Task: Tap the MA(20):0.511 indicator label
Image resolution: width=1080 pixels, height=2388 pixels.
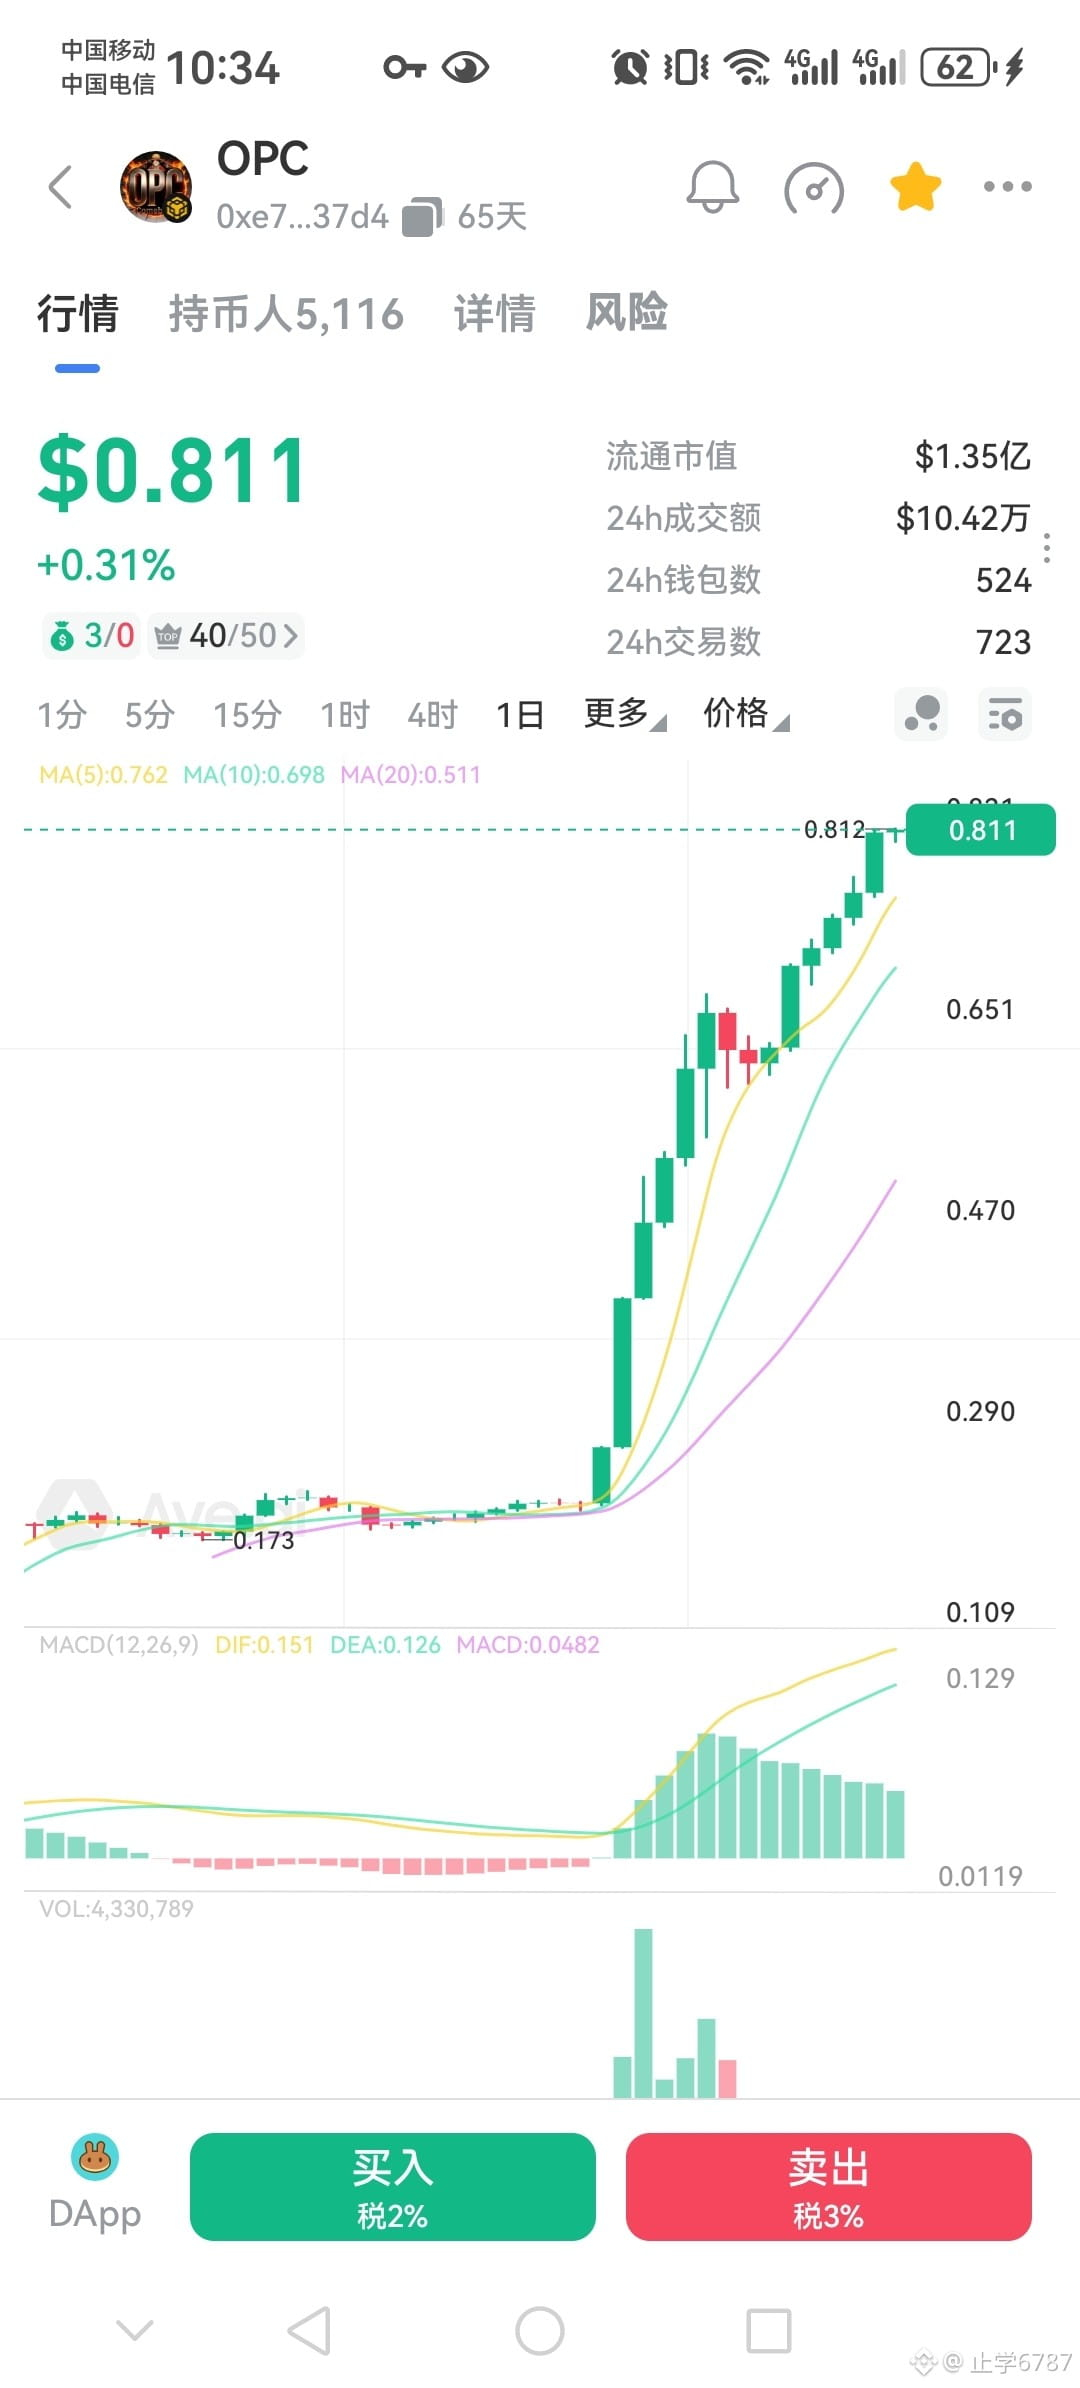Action: (x=410, y=775)
